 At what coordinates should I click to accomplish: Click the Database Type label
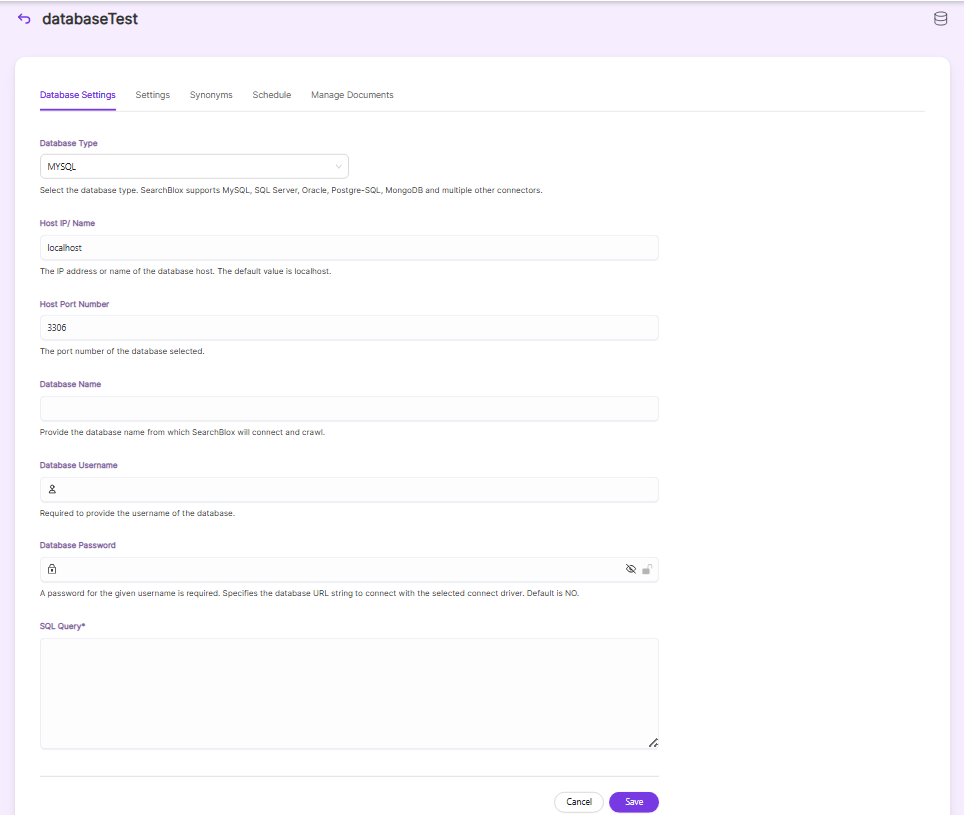[68, 143]
